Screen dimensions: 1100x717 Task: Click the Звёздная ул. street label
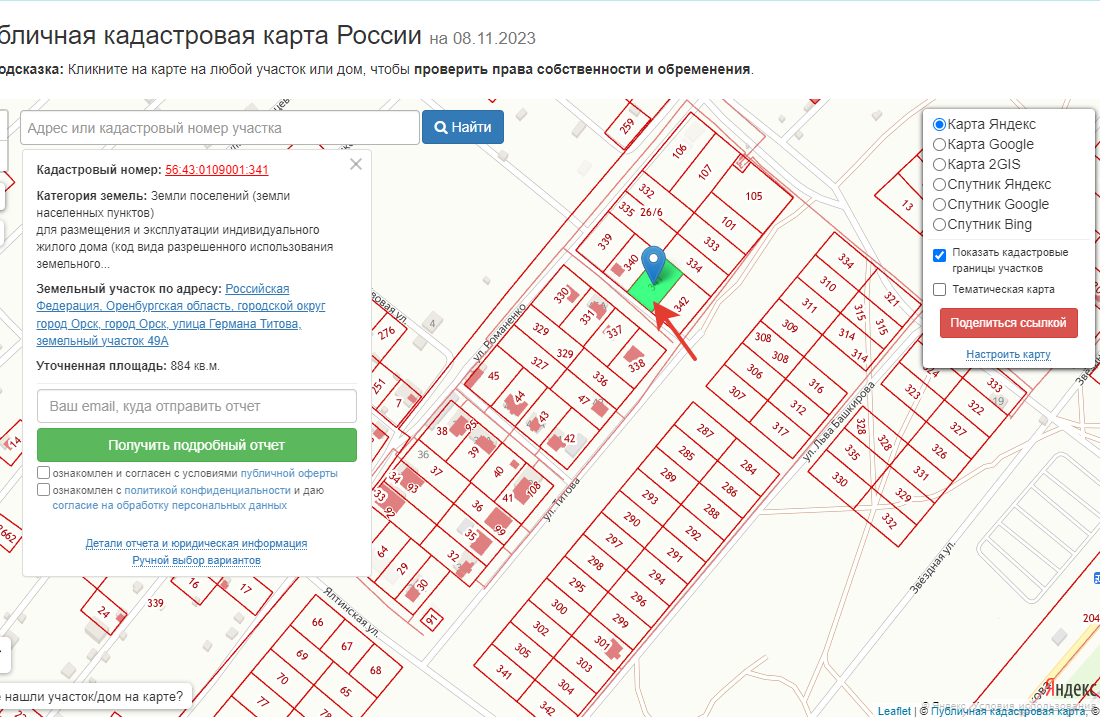(932, 568)
